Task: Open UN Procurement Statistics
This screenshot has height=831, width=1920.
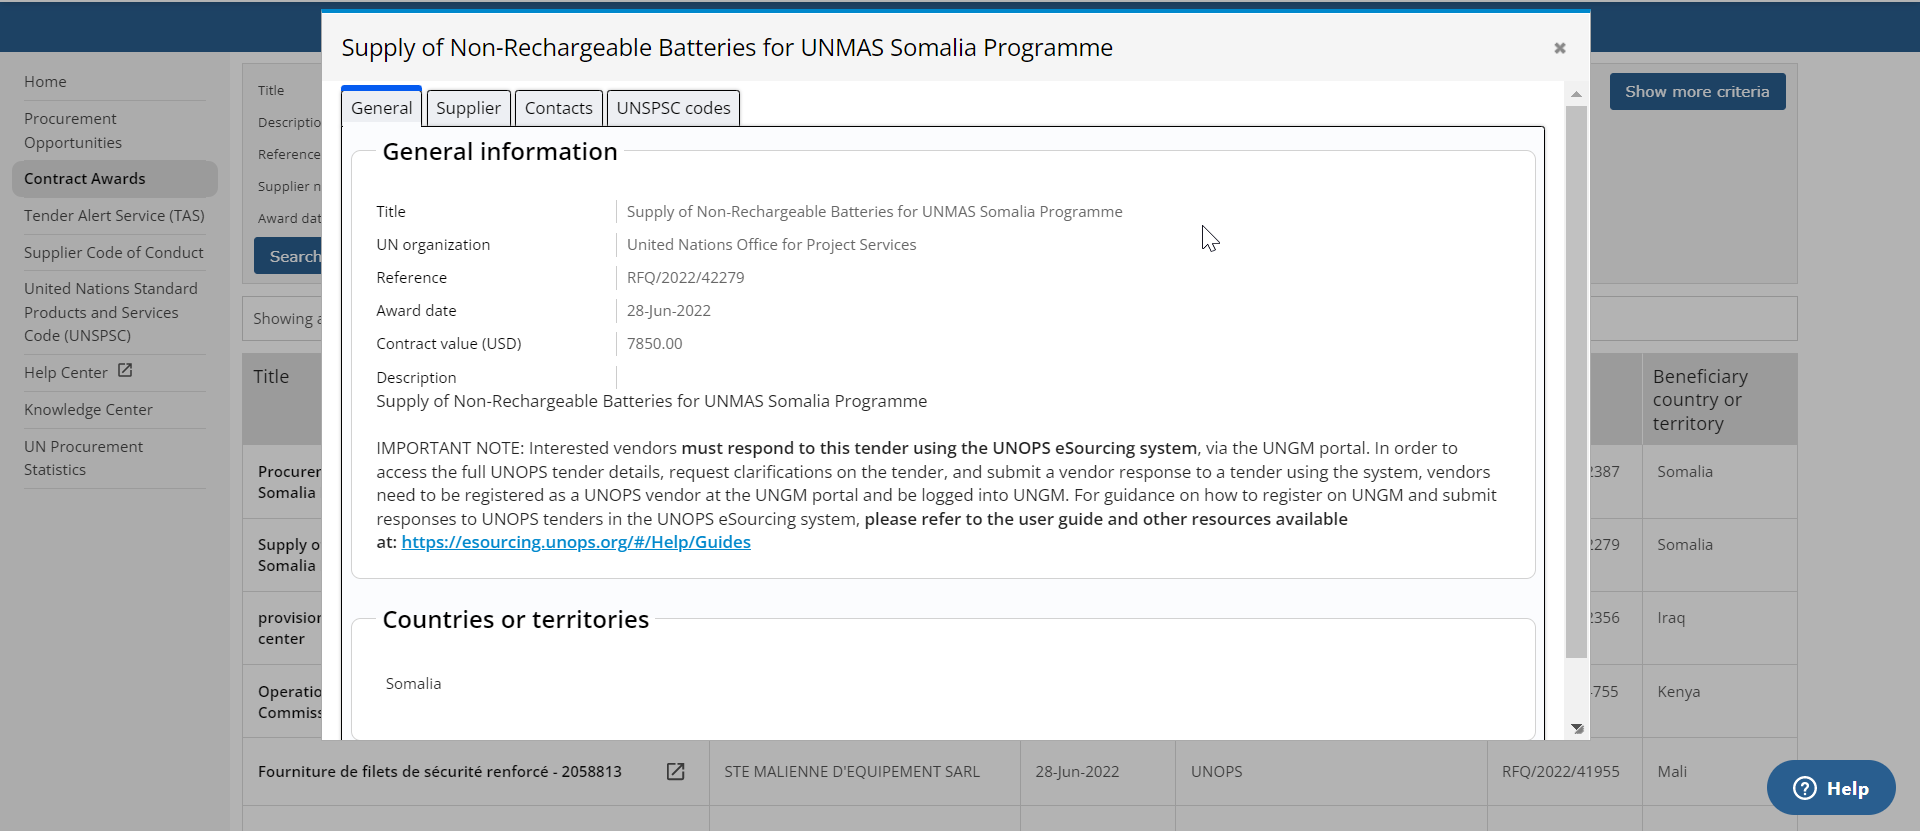Action: [x=83, y=458]
